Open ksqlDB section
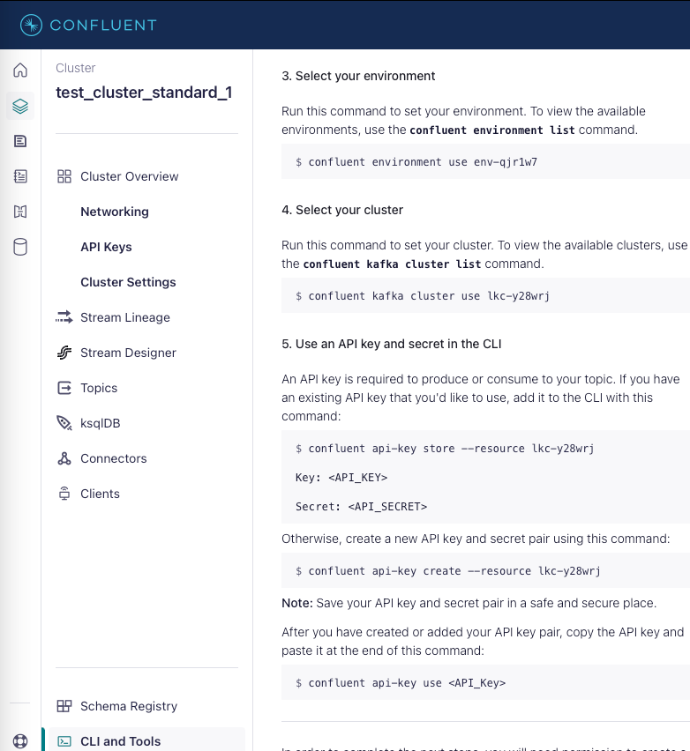Image resolution: width=690 pixels, height=751 pixels. (100, 423)
